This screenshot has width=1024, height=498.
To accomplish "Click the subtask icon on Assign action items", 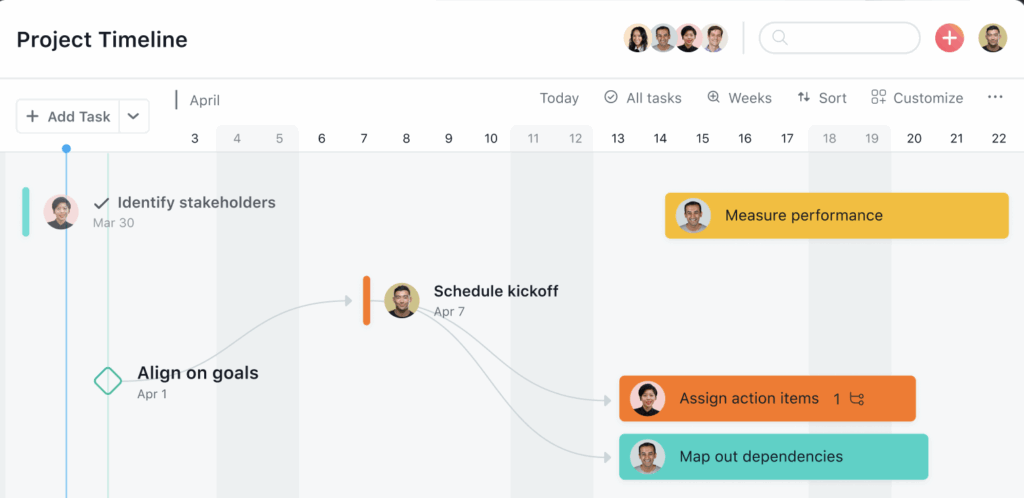I will (857, 399).
